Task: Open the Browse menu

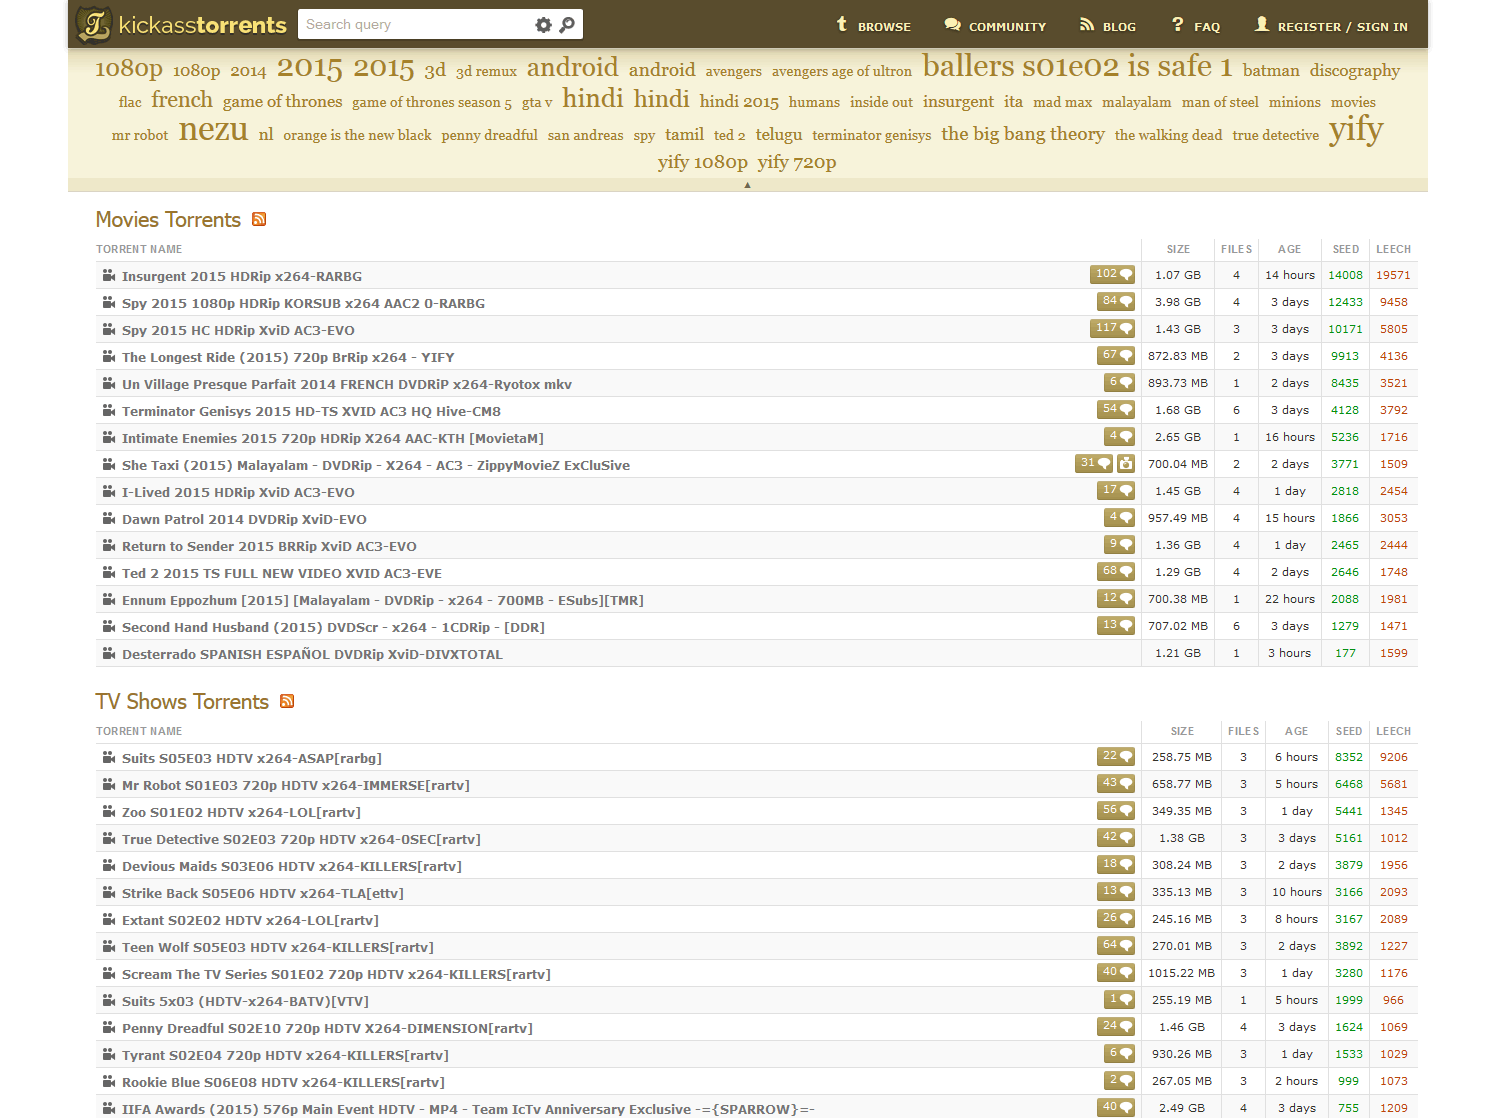Action: pyautogui.click(x=873, y=25)
